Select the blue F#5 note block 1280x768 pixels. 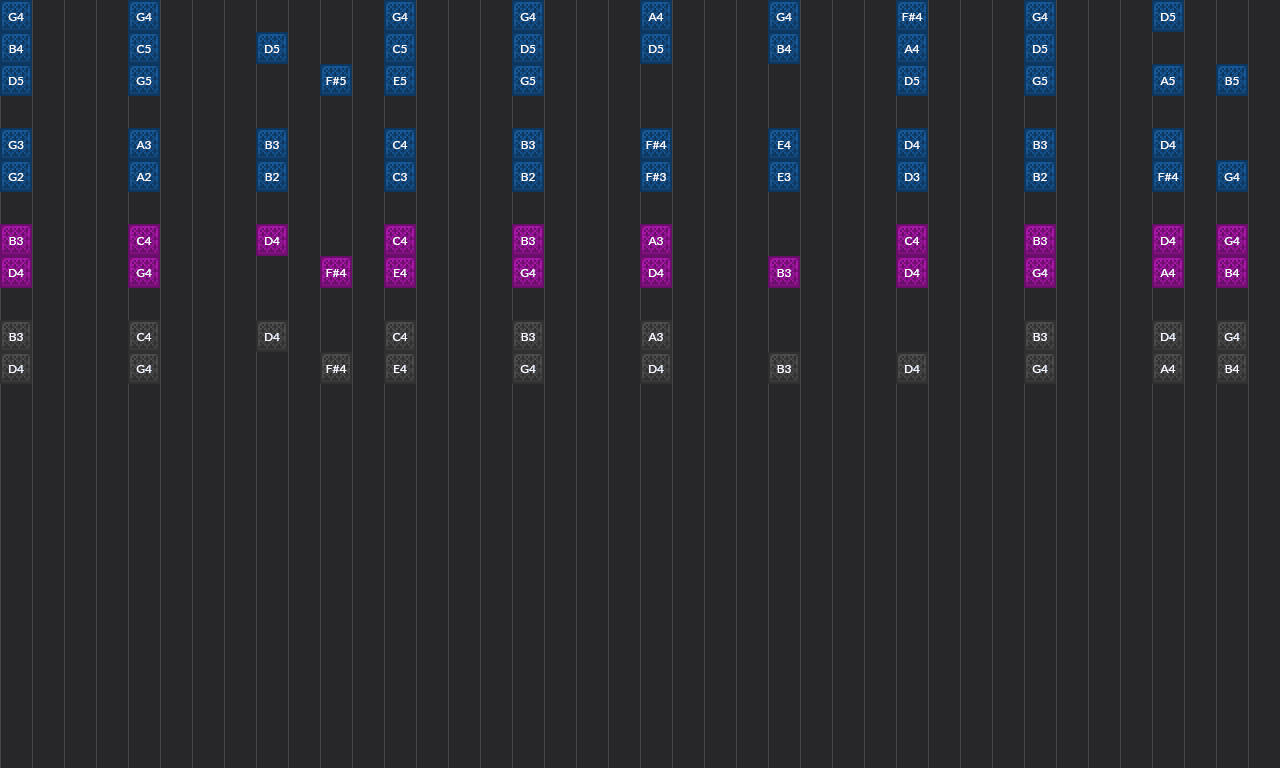pos(336,81)
